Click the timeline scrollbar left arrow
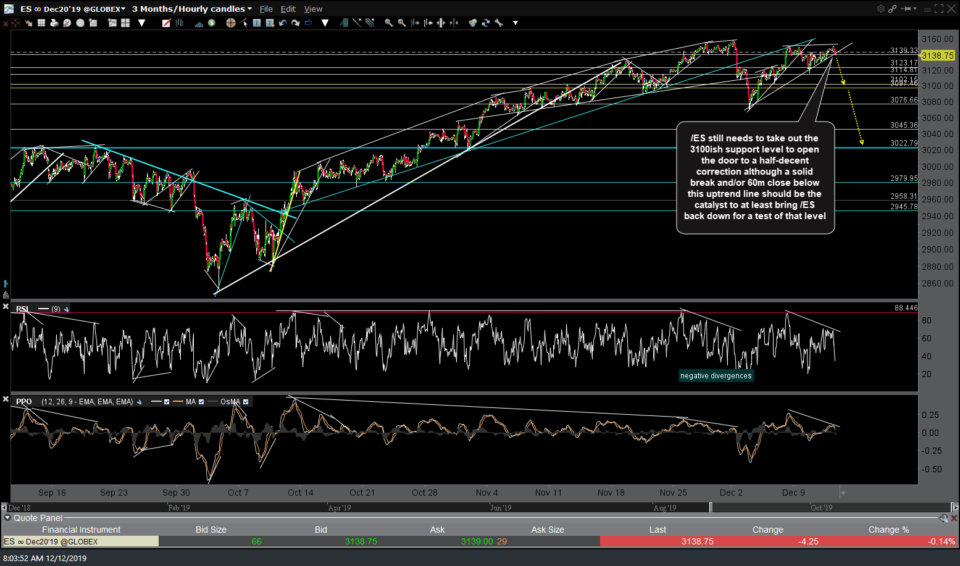Viewport: 960px width, 566px height. click(x=4, y=507)
